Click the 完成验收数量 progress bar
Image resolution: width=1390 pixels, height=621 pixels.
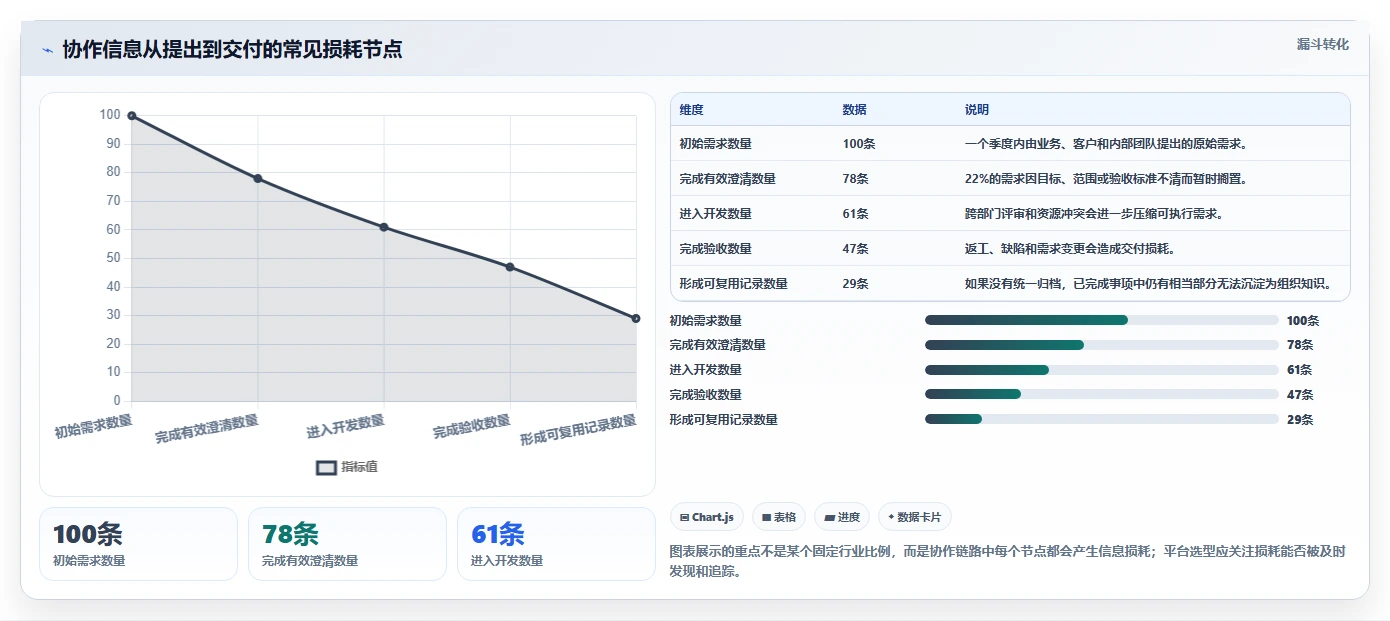point(1101,395)
